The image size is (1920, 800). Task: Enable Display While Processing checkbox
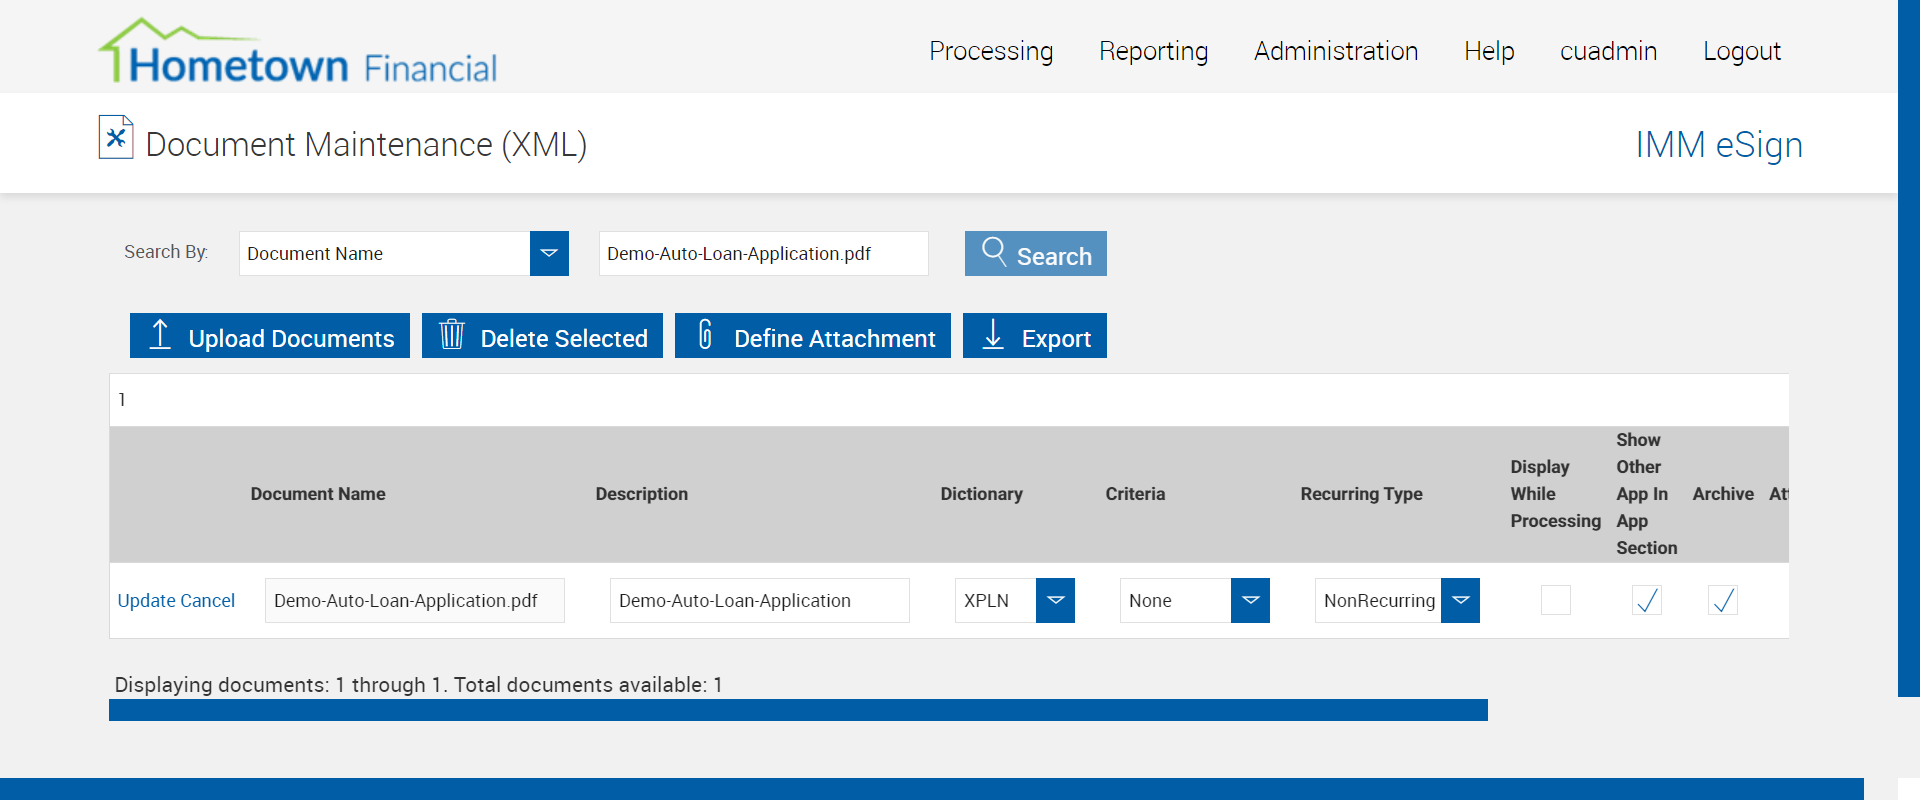(x=1555, y=600)
